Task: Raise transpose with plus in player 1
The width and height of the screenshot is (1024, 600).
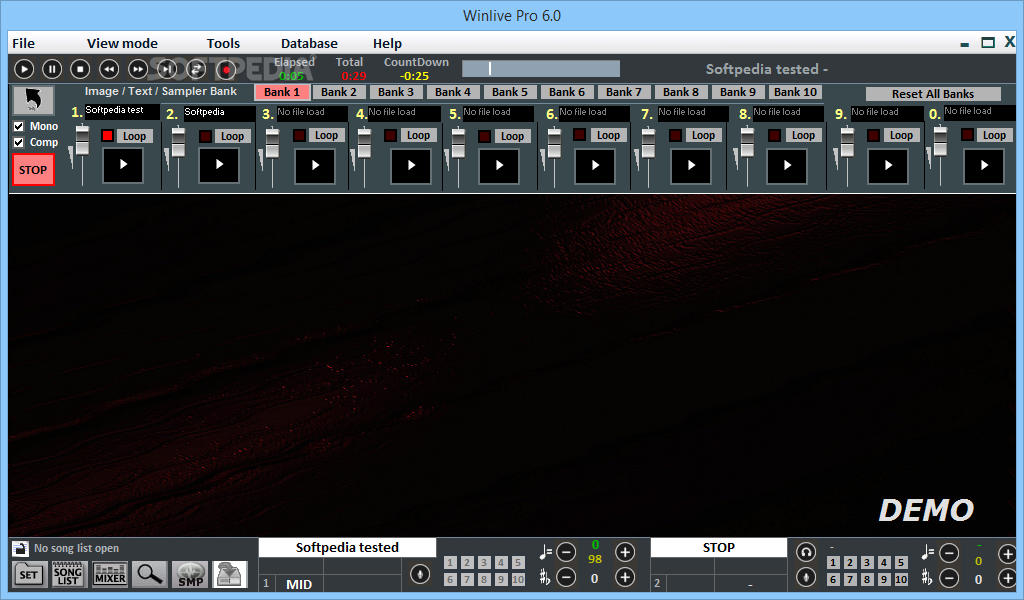Action: (625, 577)
